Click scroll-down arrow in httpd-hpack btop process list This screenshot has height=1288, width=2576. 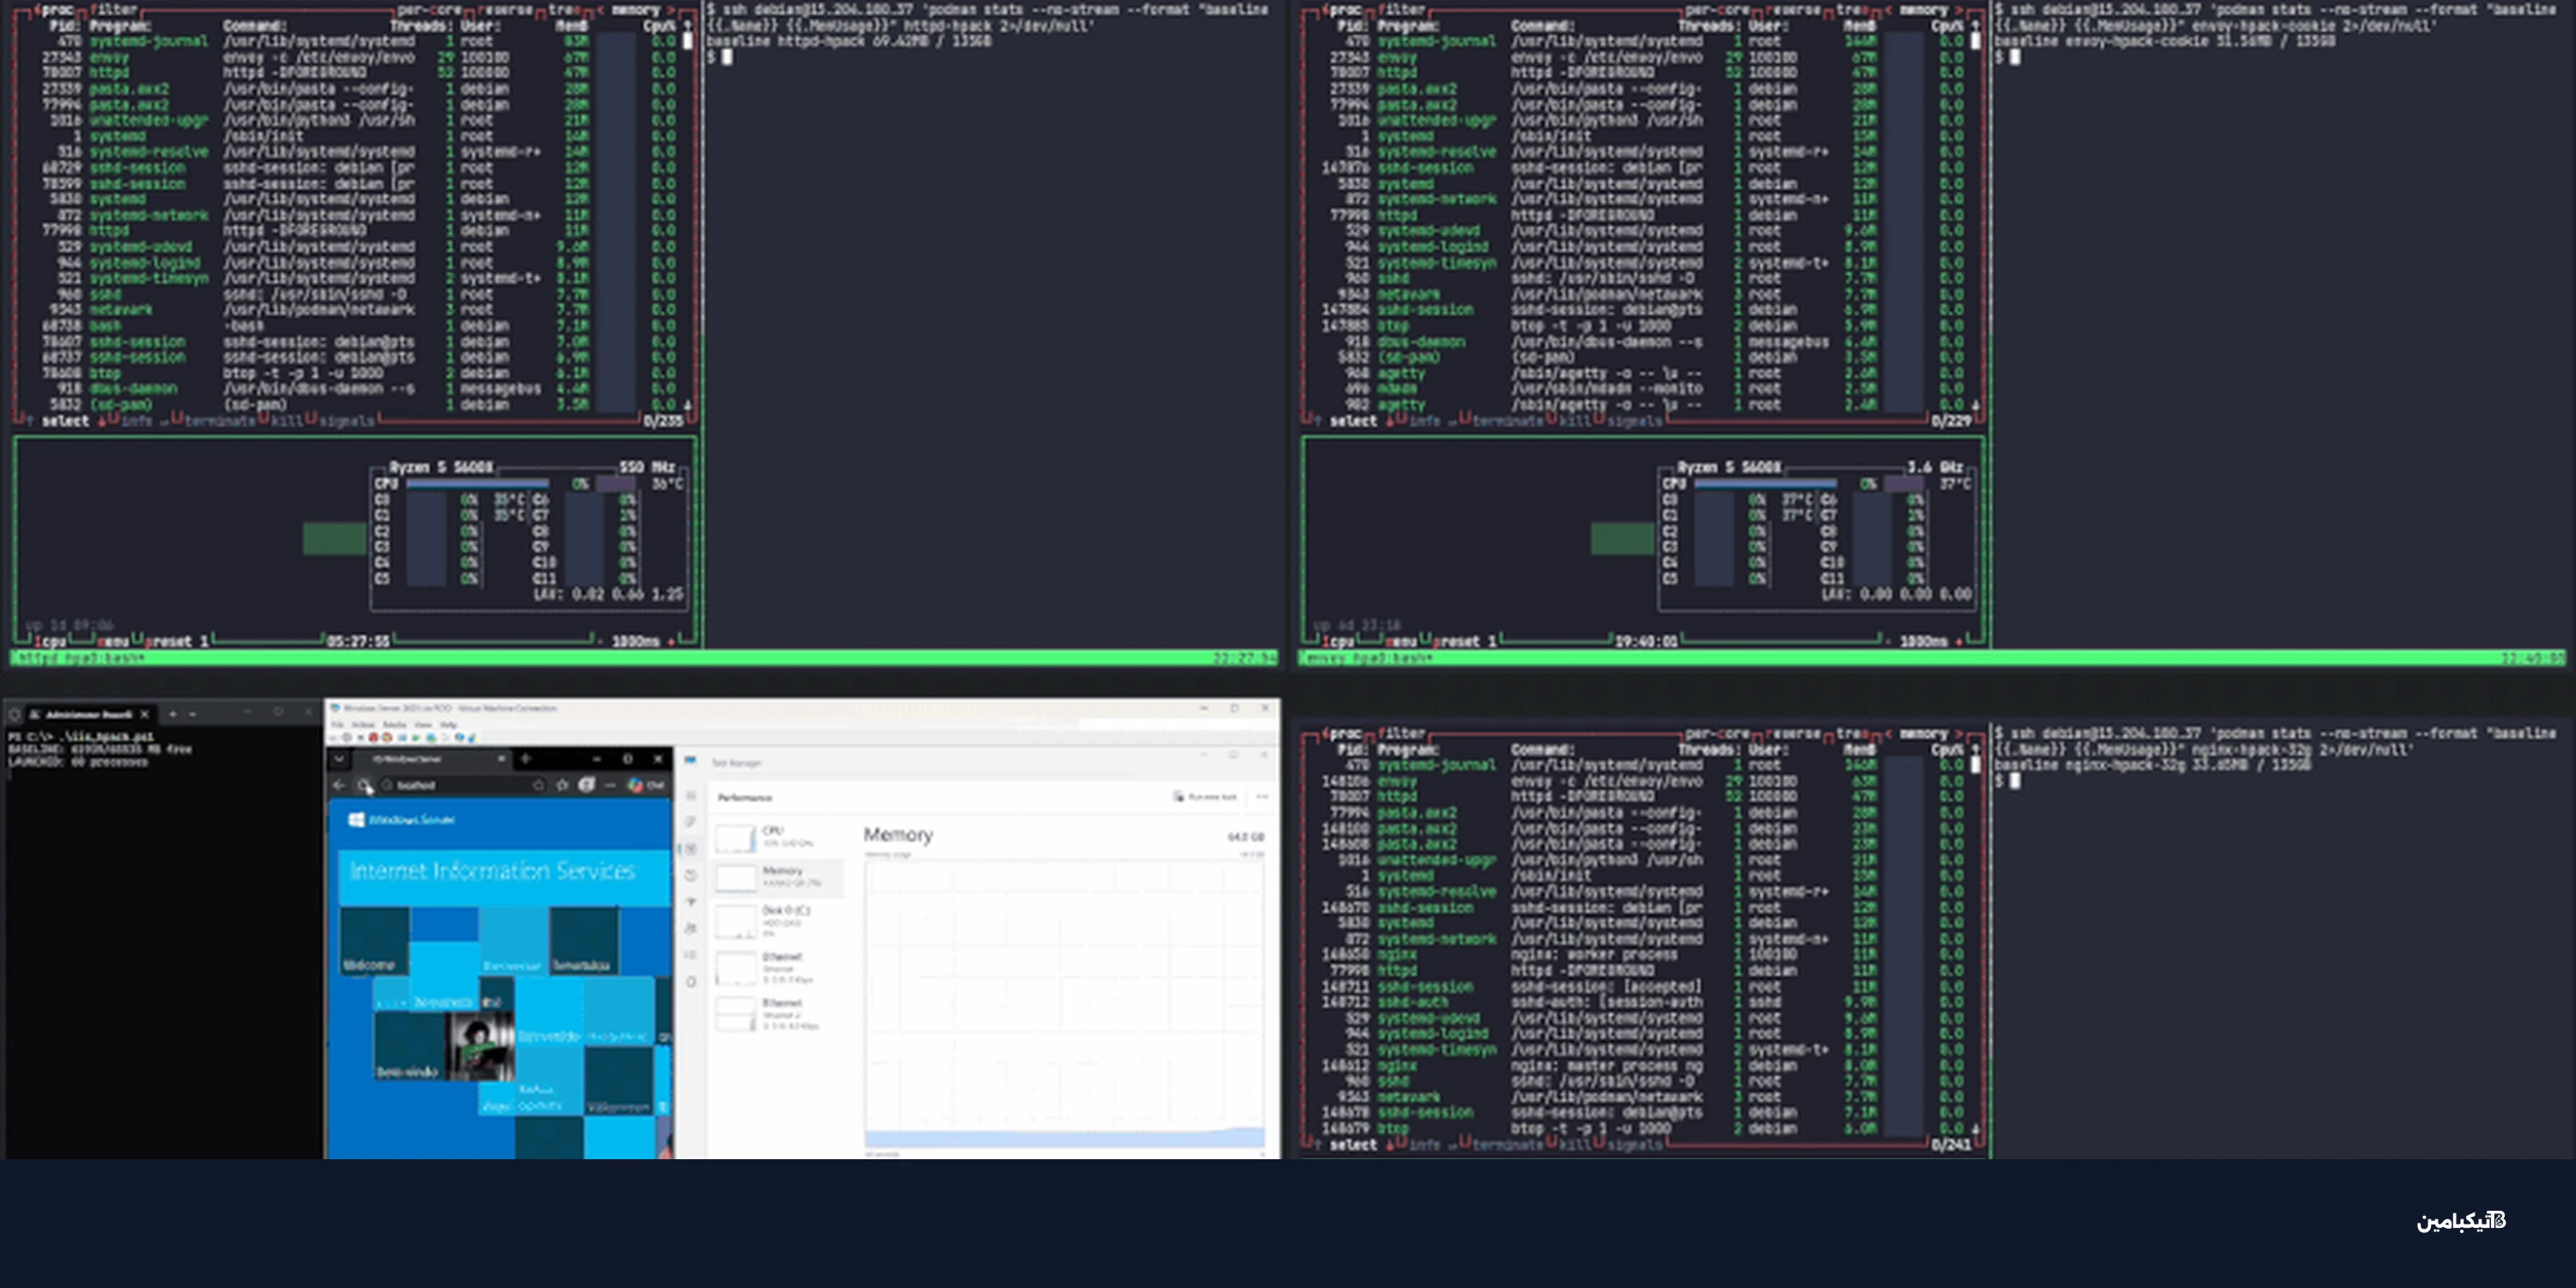pos(688,405)
